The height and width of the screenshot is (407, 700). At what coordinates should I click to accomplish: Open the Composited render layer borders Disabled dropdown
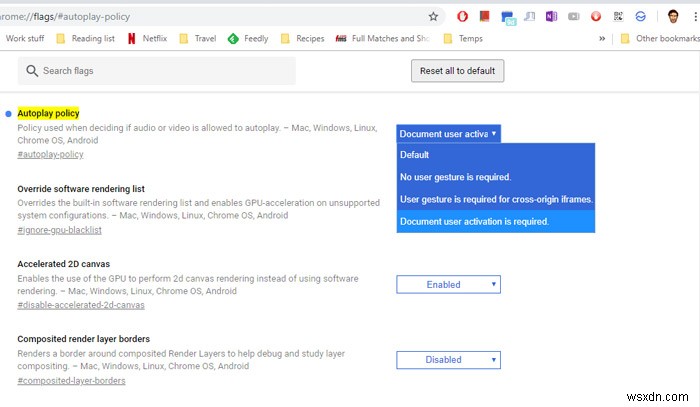pos(448,360)
